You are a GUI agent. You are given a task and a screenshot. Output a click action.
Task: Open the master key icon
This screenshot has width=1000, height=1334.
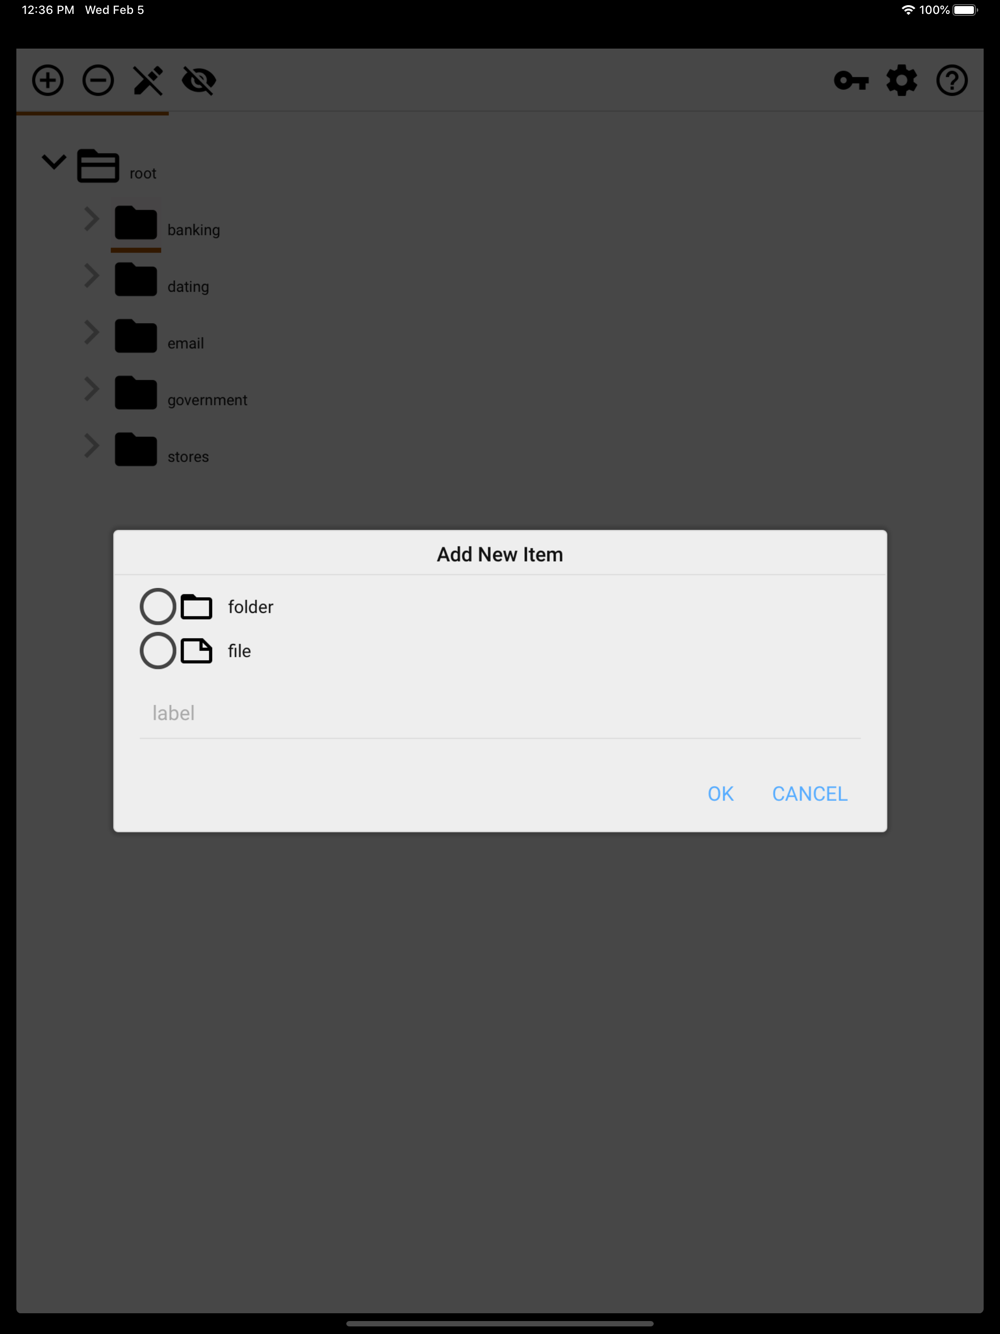[x=851, y=81]
